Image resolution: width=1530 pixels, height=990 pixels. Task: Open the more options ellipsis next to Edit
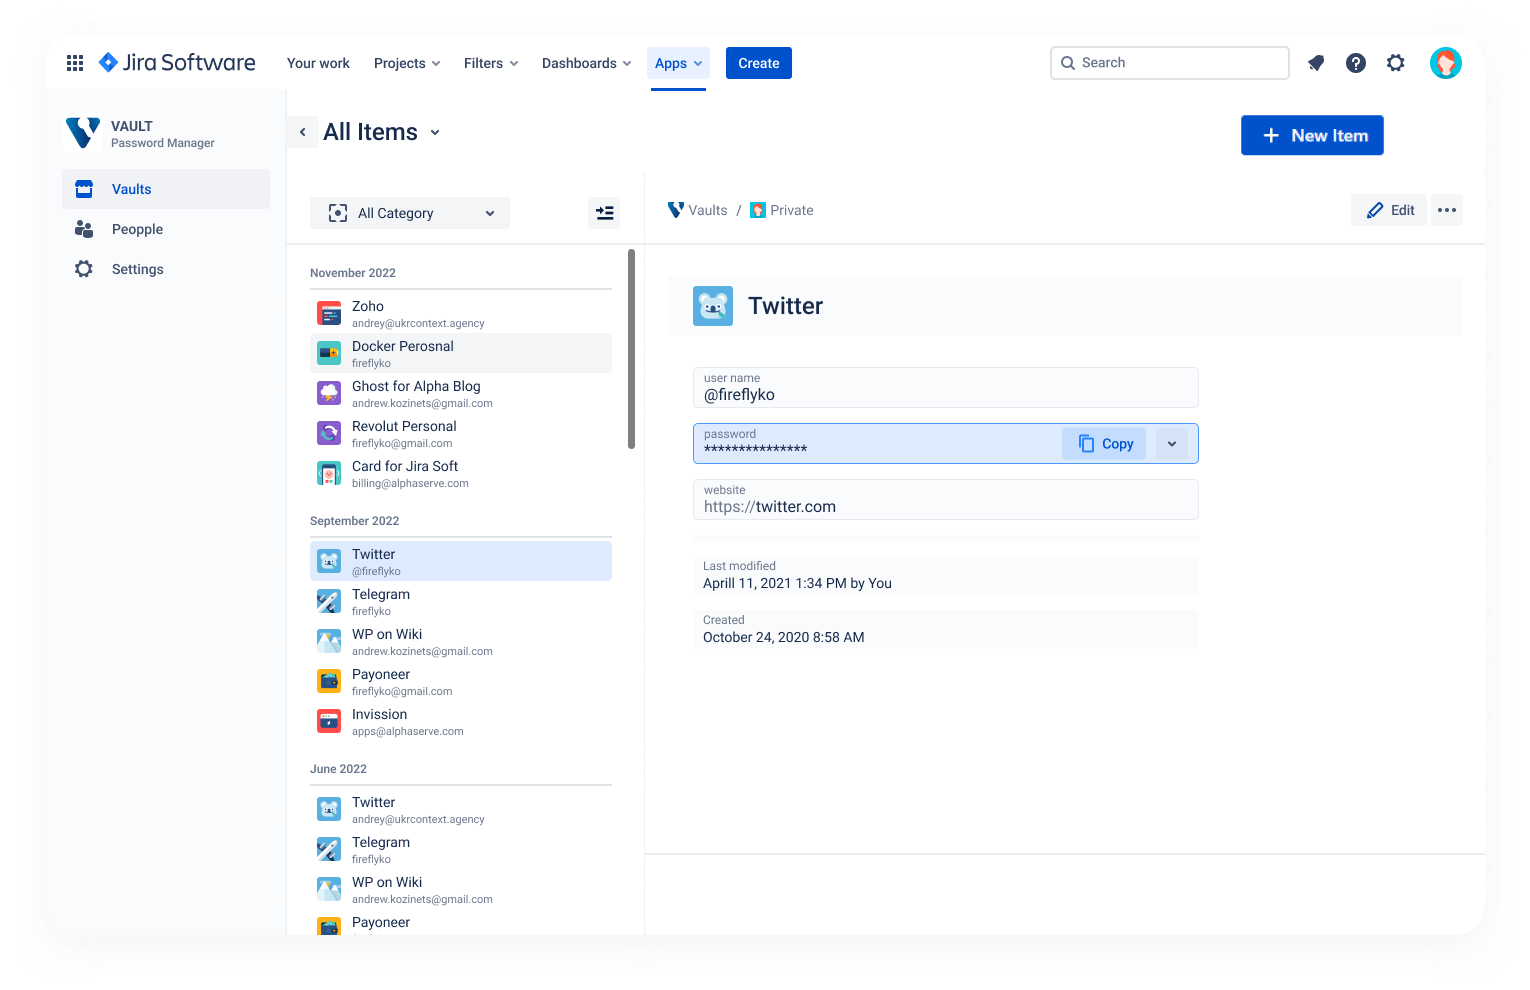coord(1446,210)
